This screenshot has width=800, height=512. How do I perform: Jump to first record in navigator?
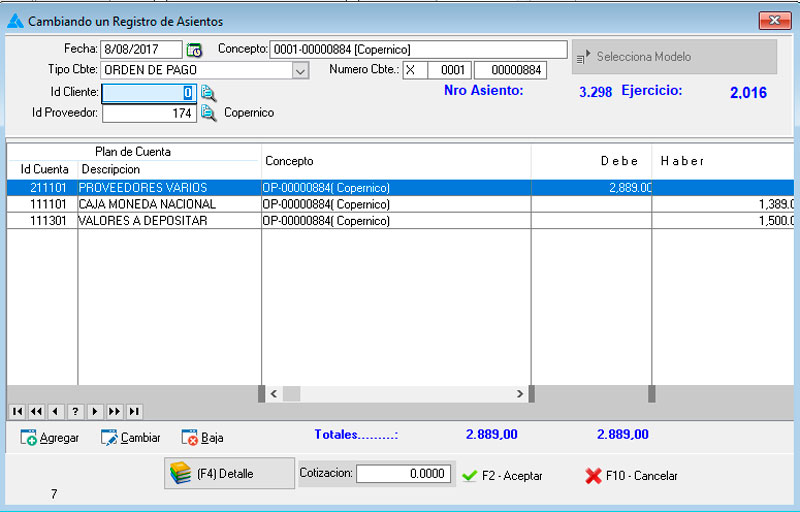pyautogui.click(x=17, y=411)
